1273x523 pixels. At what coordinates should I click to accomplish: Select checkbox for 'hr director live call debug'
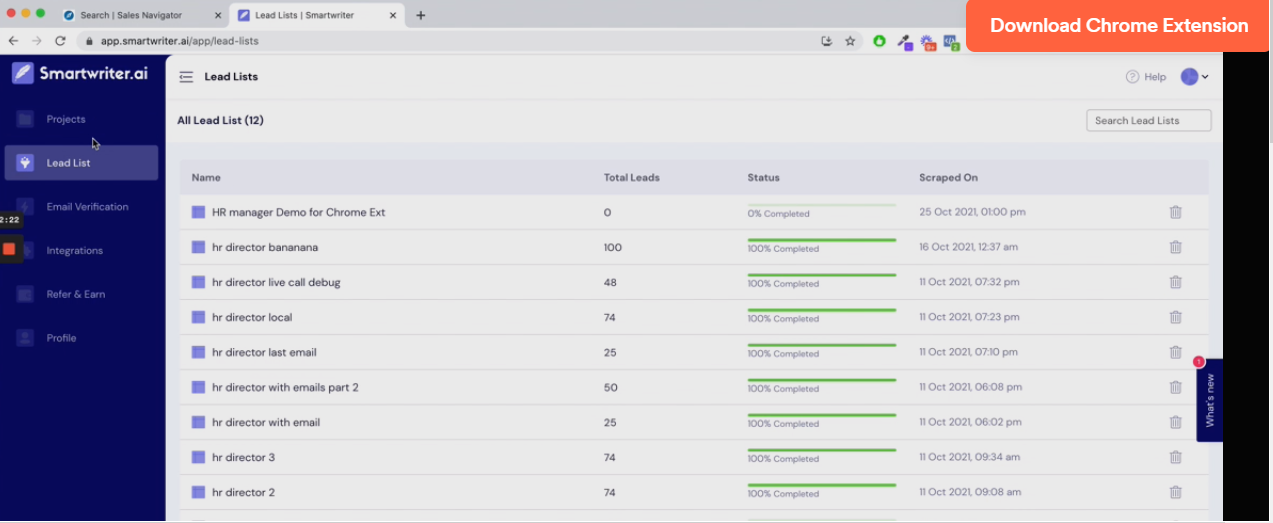pyautogui.click(x=198, y=282)
